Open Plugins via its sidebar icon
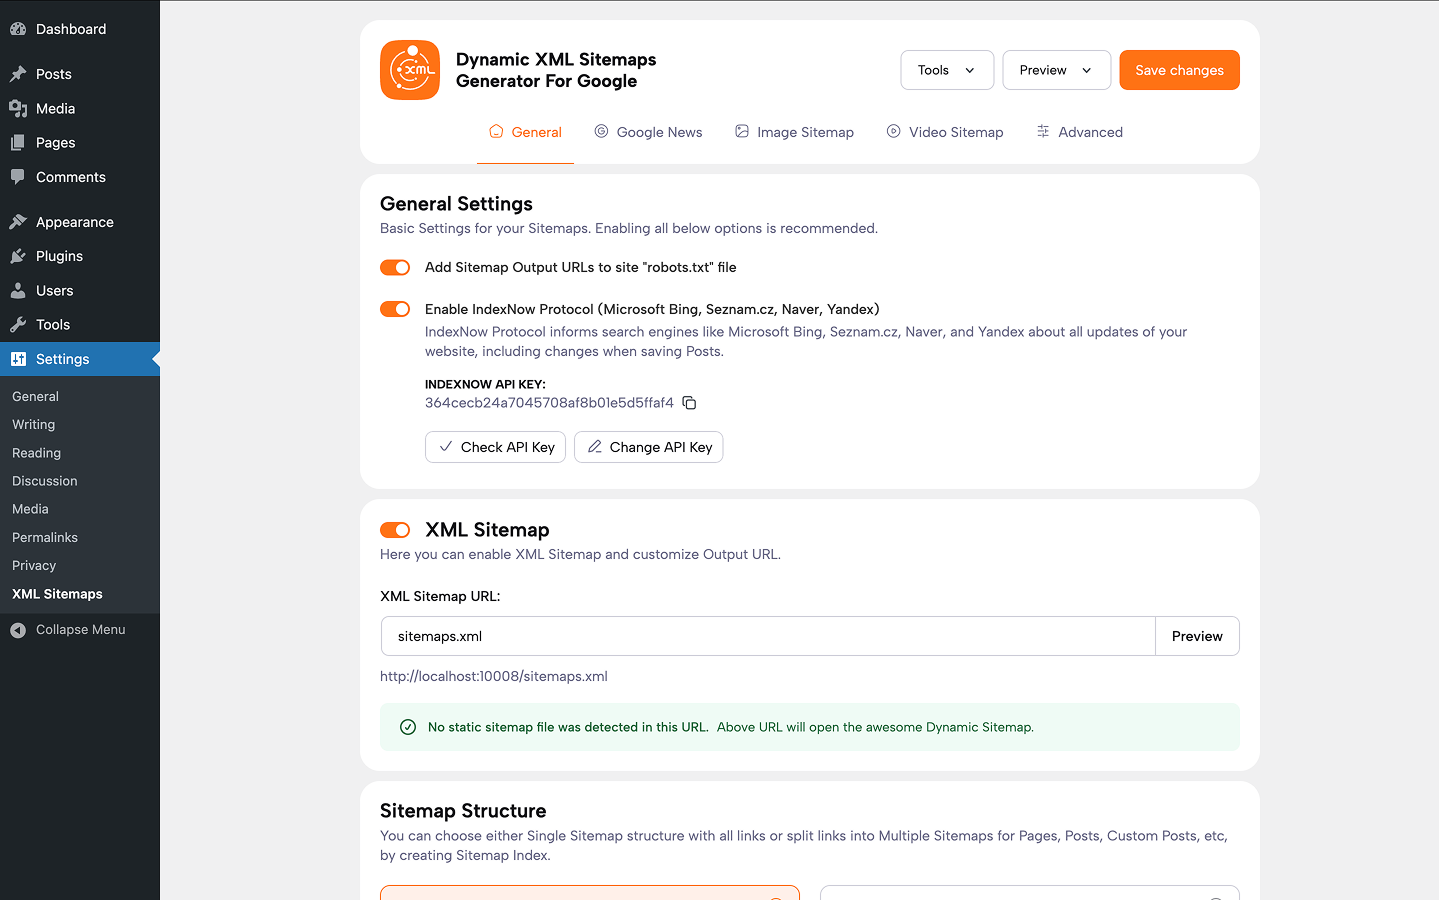Screen dimensions: 1439x900 click(18, 256)
